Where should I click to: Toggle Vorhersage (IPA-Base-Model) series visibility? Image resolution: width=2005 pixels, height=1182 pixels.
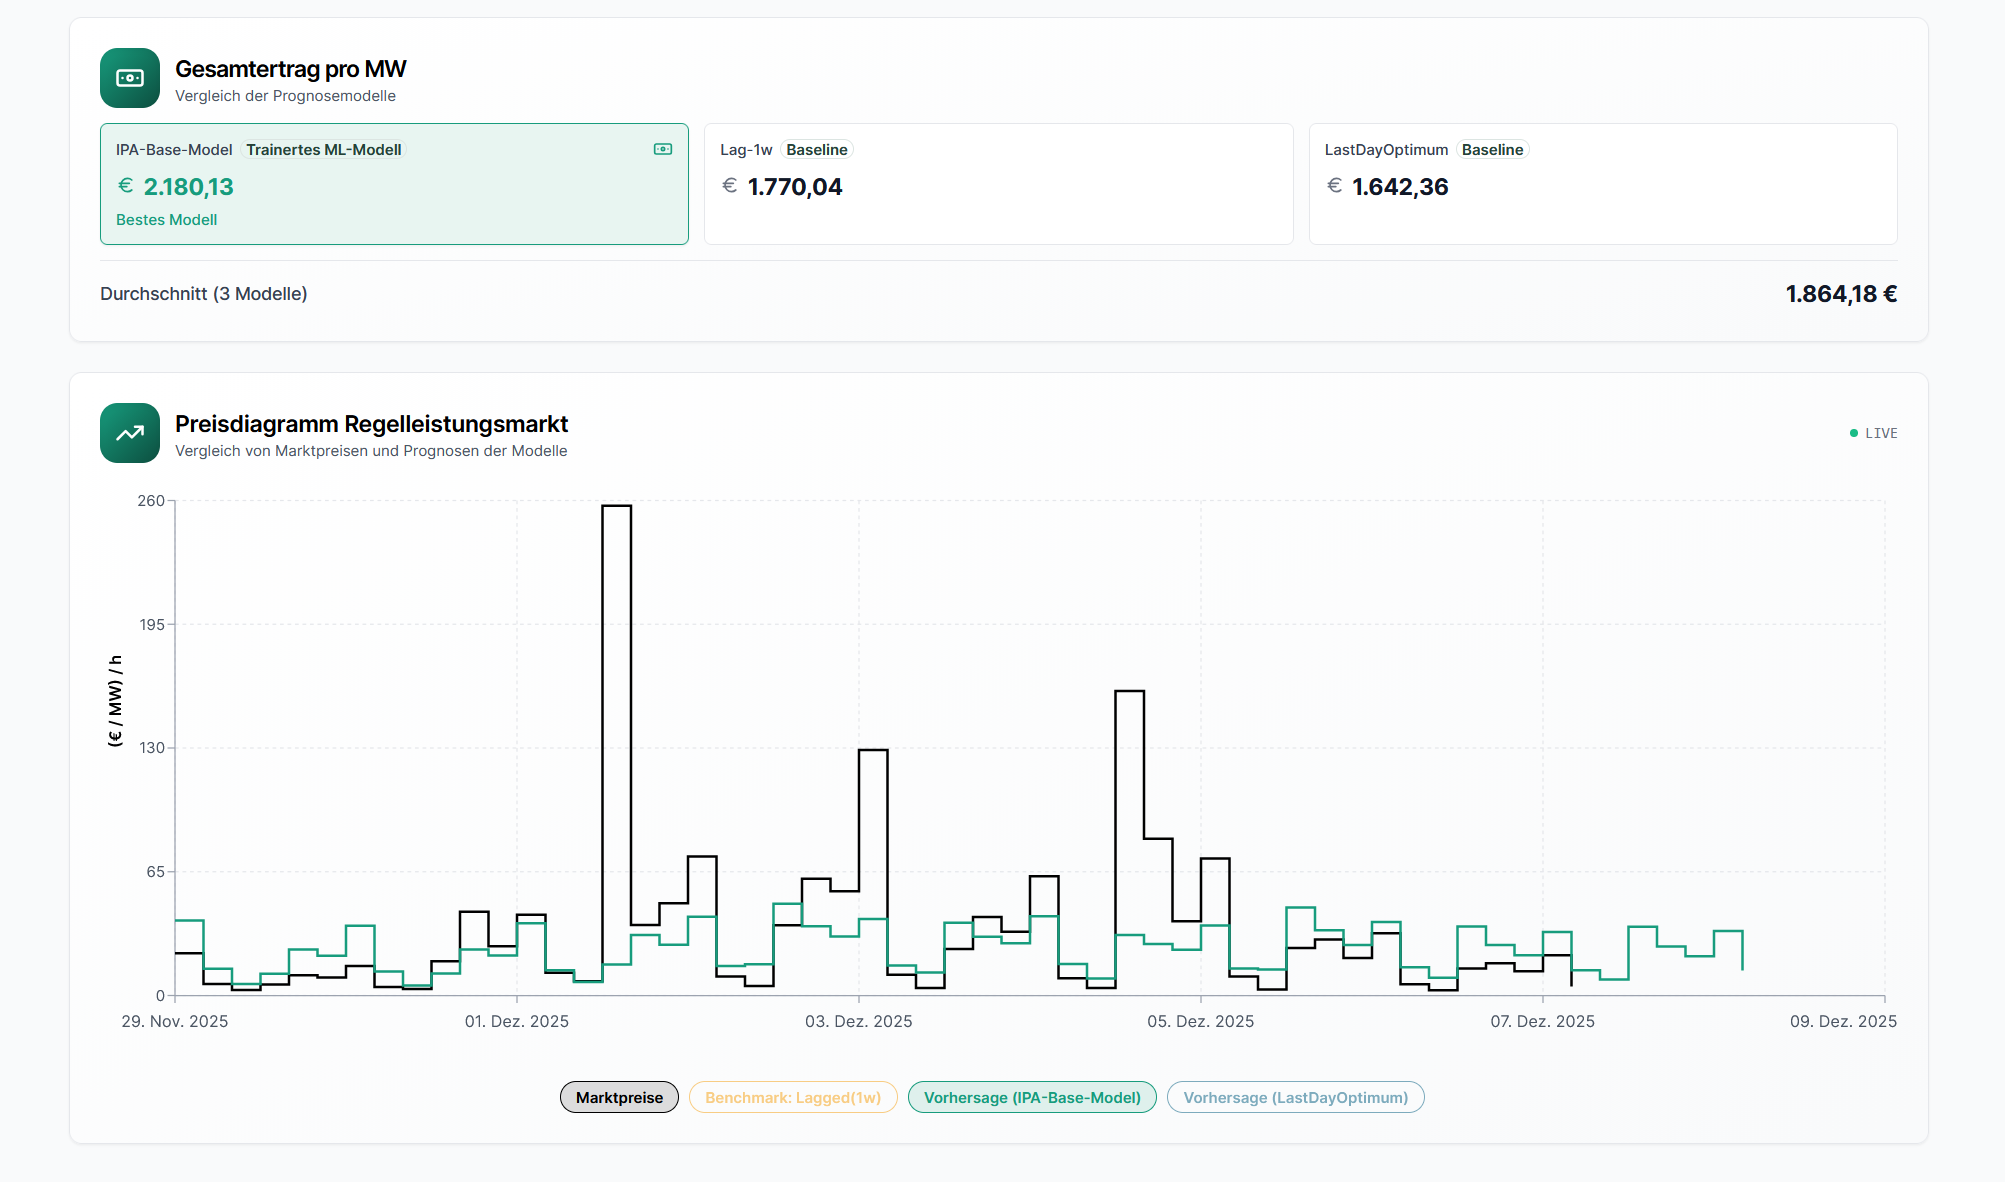[x=1032, y=1097]
